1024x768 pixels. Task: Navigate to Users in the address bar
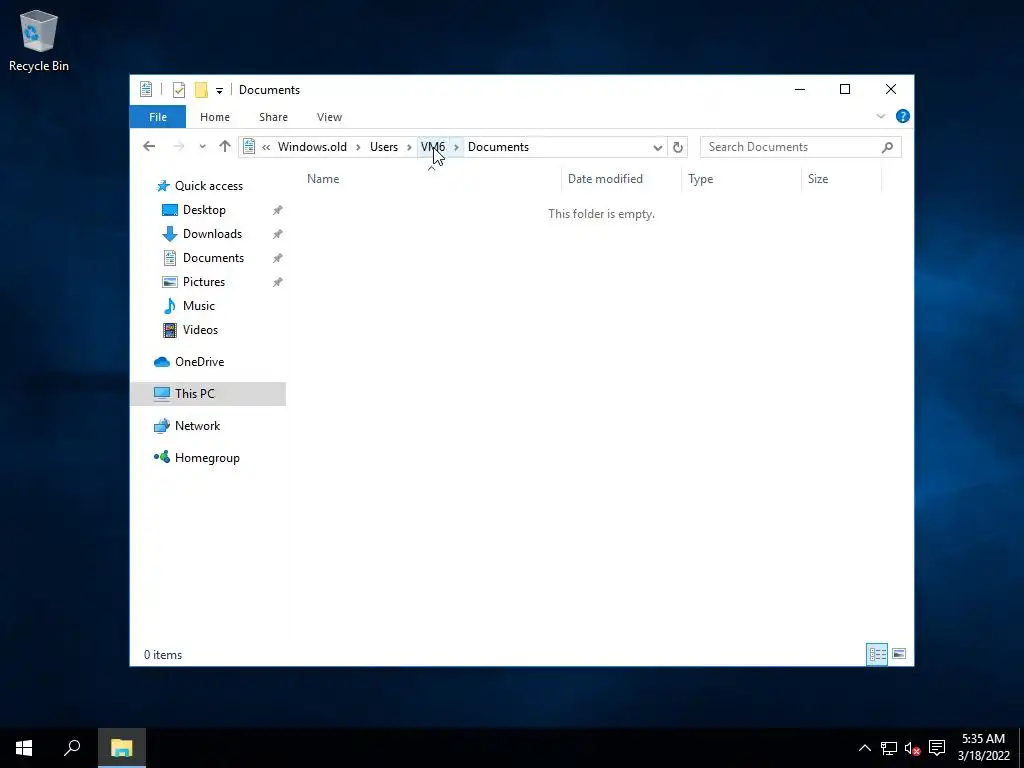[384, 147]
